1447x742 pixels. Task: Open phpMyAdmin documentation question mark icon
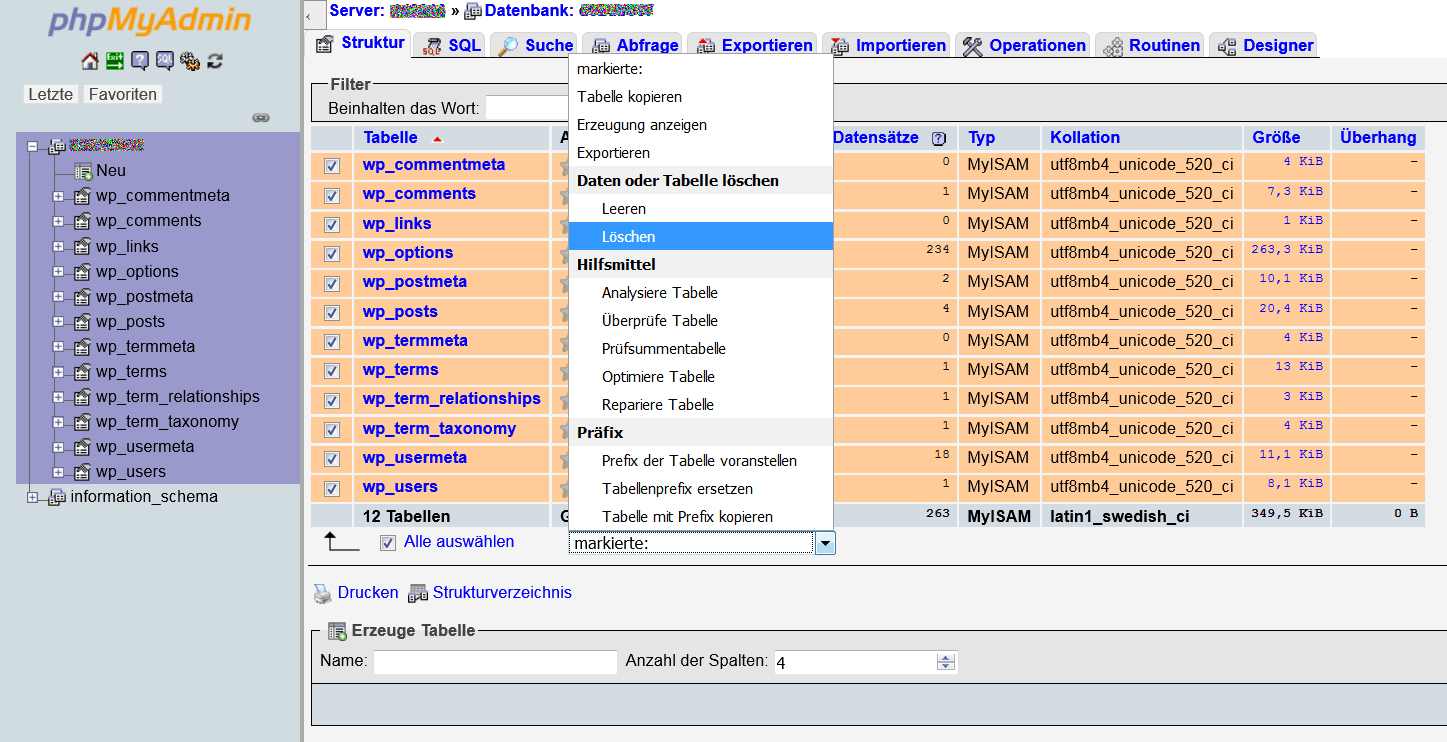pyautogui.click(x=140, y=61)
